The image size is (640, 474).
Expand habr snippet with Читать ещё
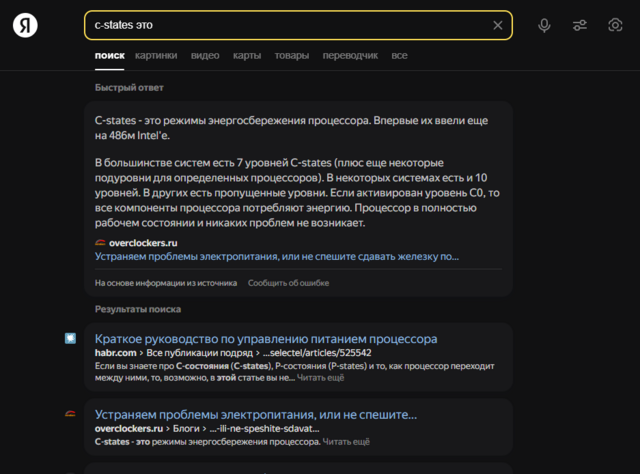[320, 378]
